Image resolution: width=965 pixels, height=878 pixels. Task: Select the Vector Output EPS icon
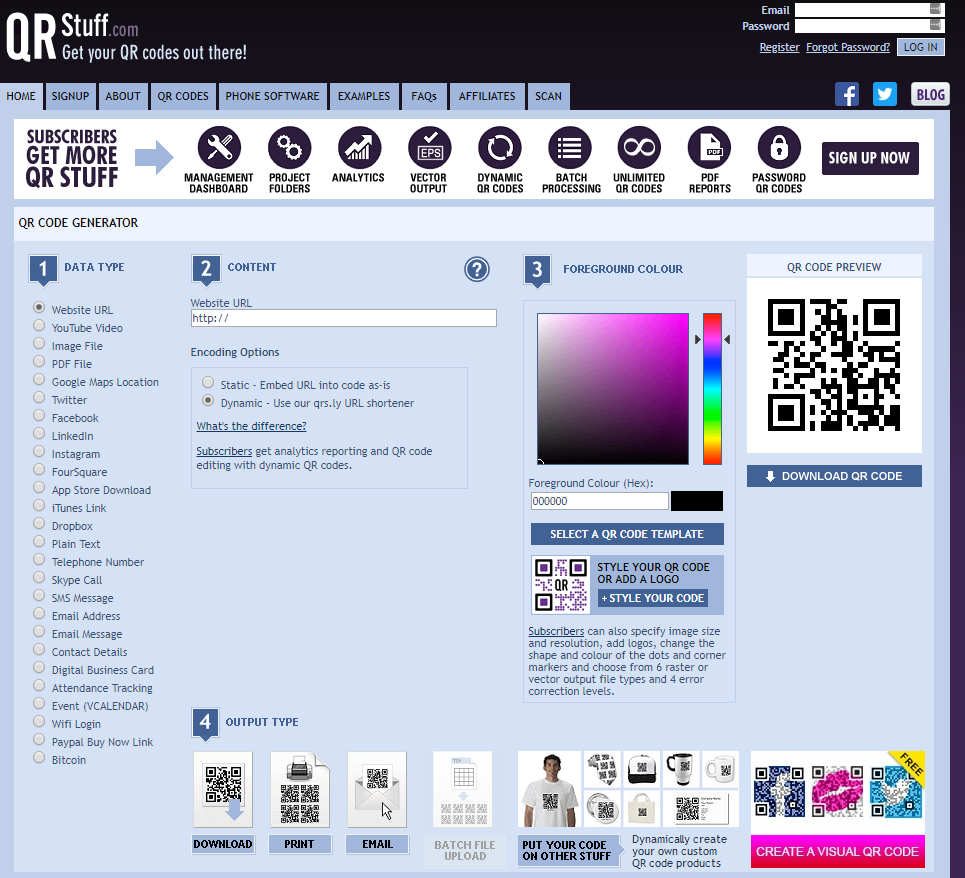pos(430,148)
